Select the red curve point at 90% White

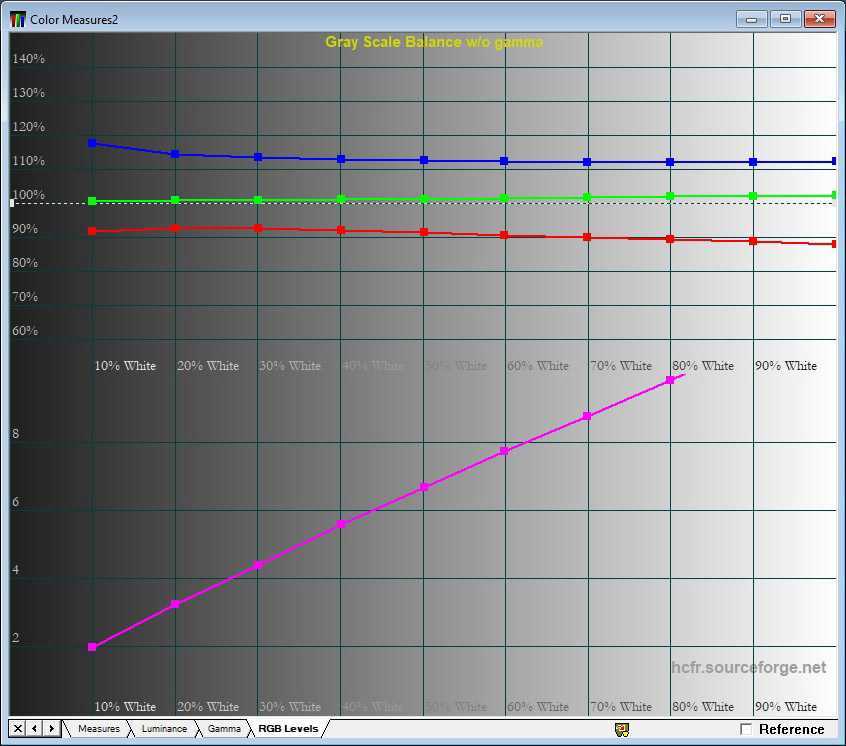point(753,241)
